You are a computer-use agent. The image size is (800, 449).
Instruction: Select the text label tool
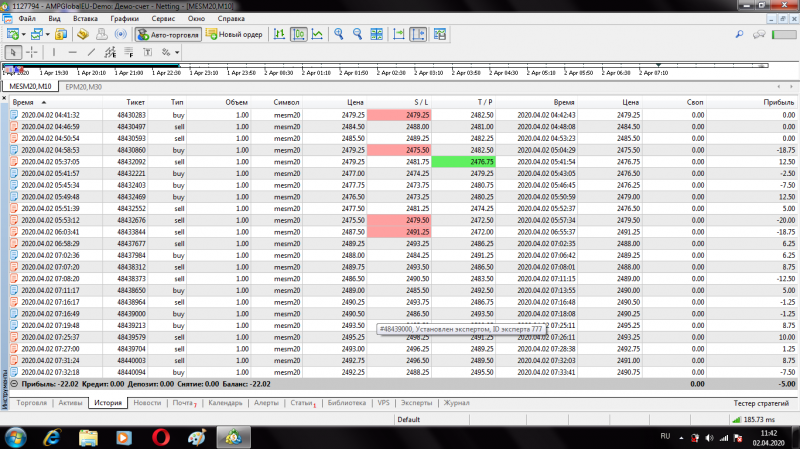click(x=147, y=52)
